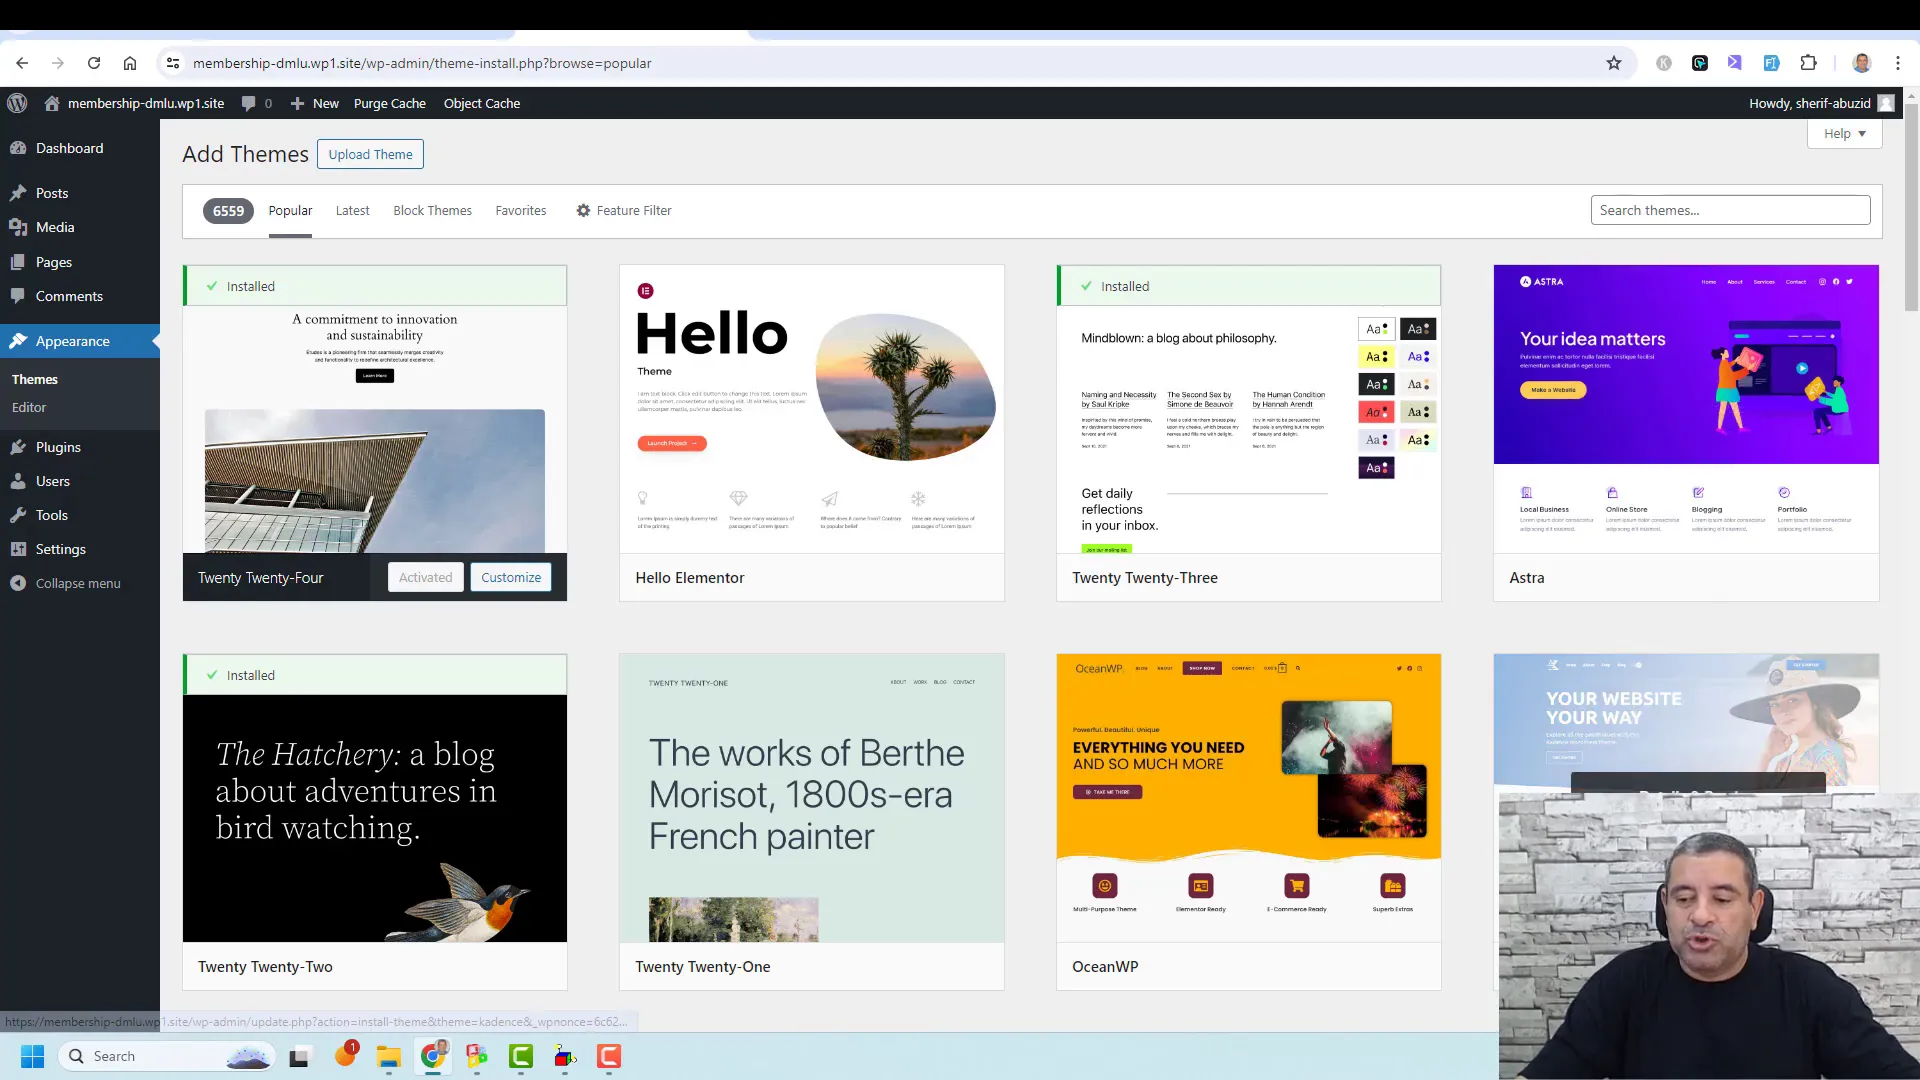Open Users in the sidebar
Image resolution: width=1920 pixels, height=1080 pixels.
(80, 481)
